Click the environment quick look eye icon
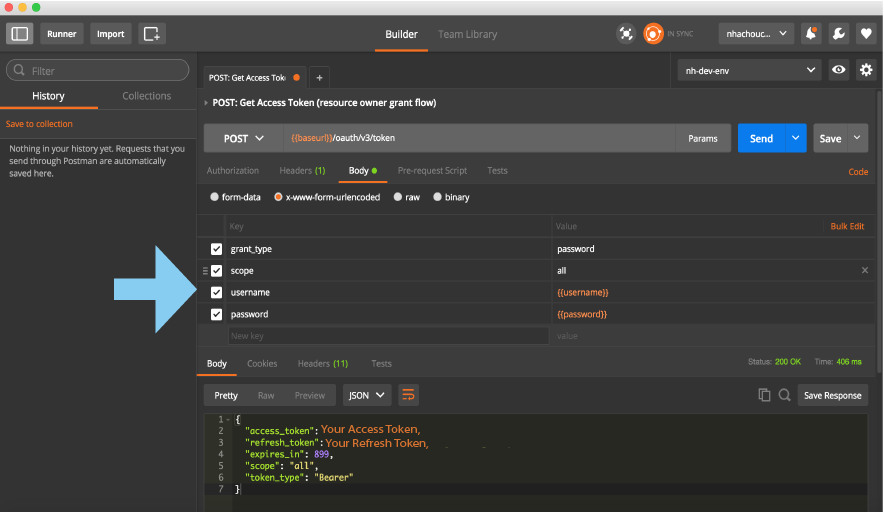 coord(839,71)
